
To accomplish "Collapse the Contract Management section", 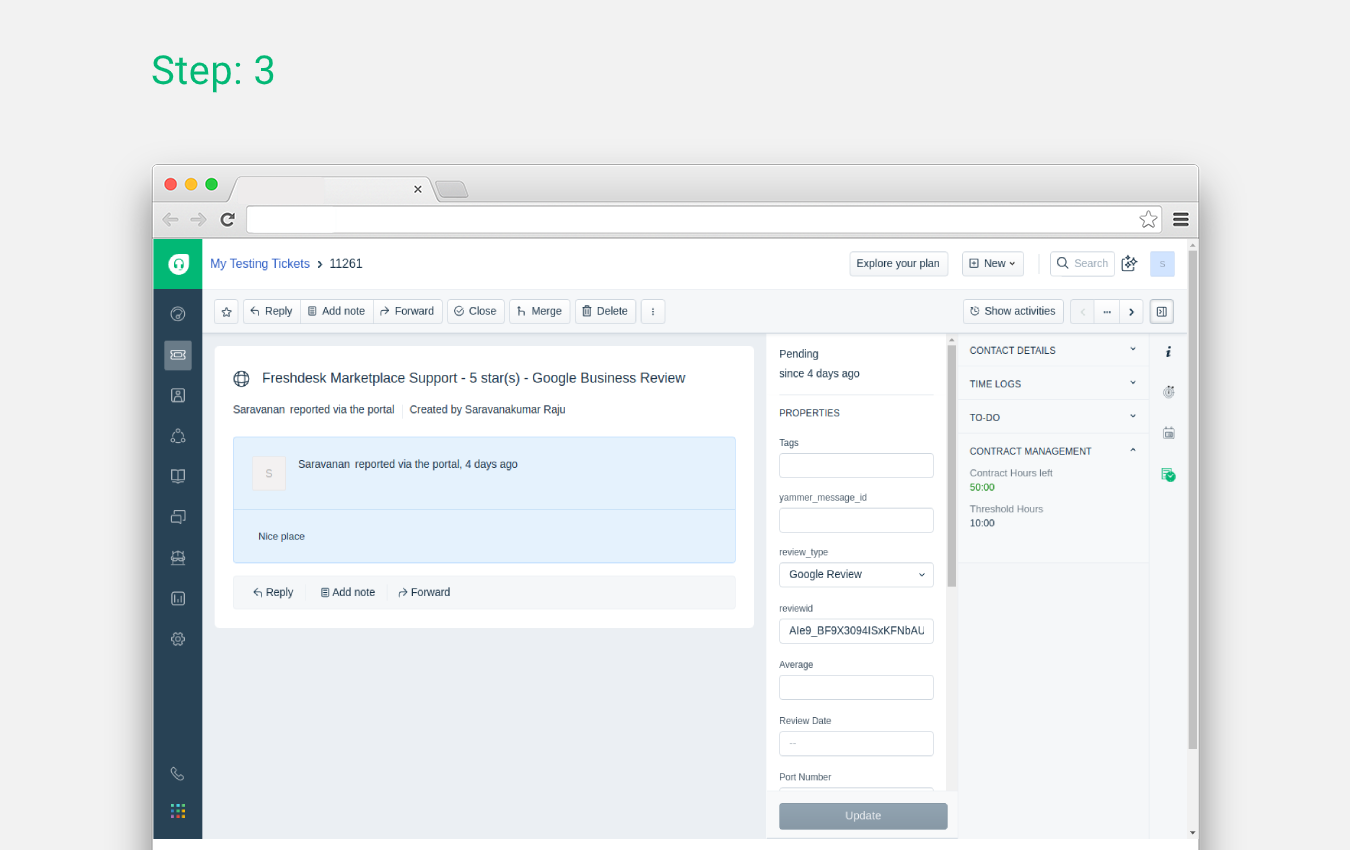I will point(1053,451).
